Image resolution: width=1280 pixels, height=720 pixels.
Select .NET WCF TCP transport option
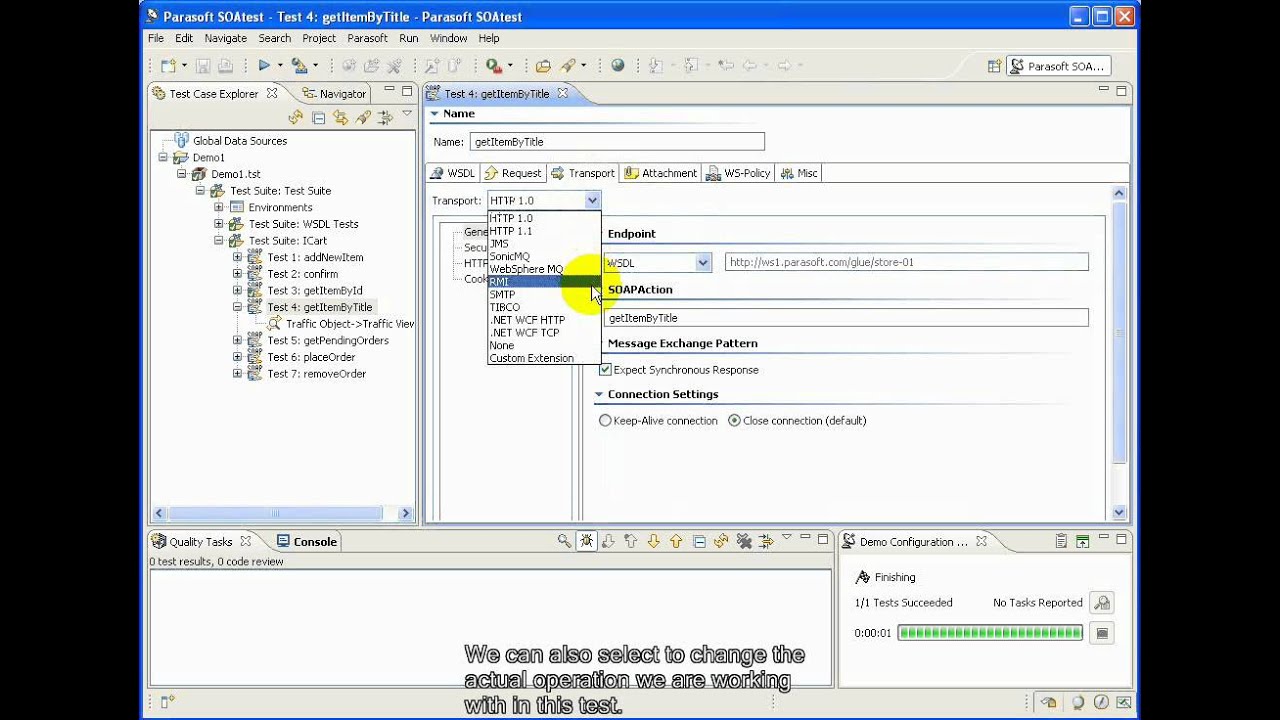(x=544, y=333)
